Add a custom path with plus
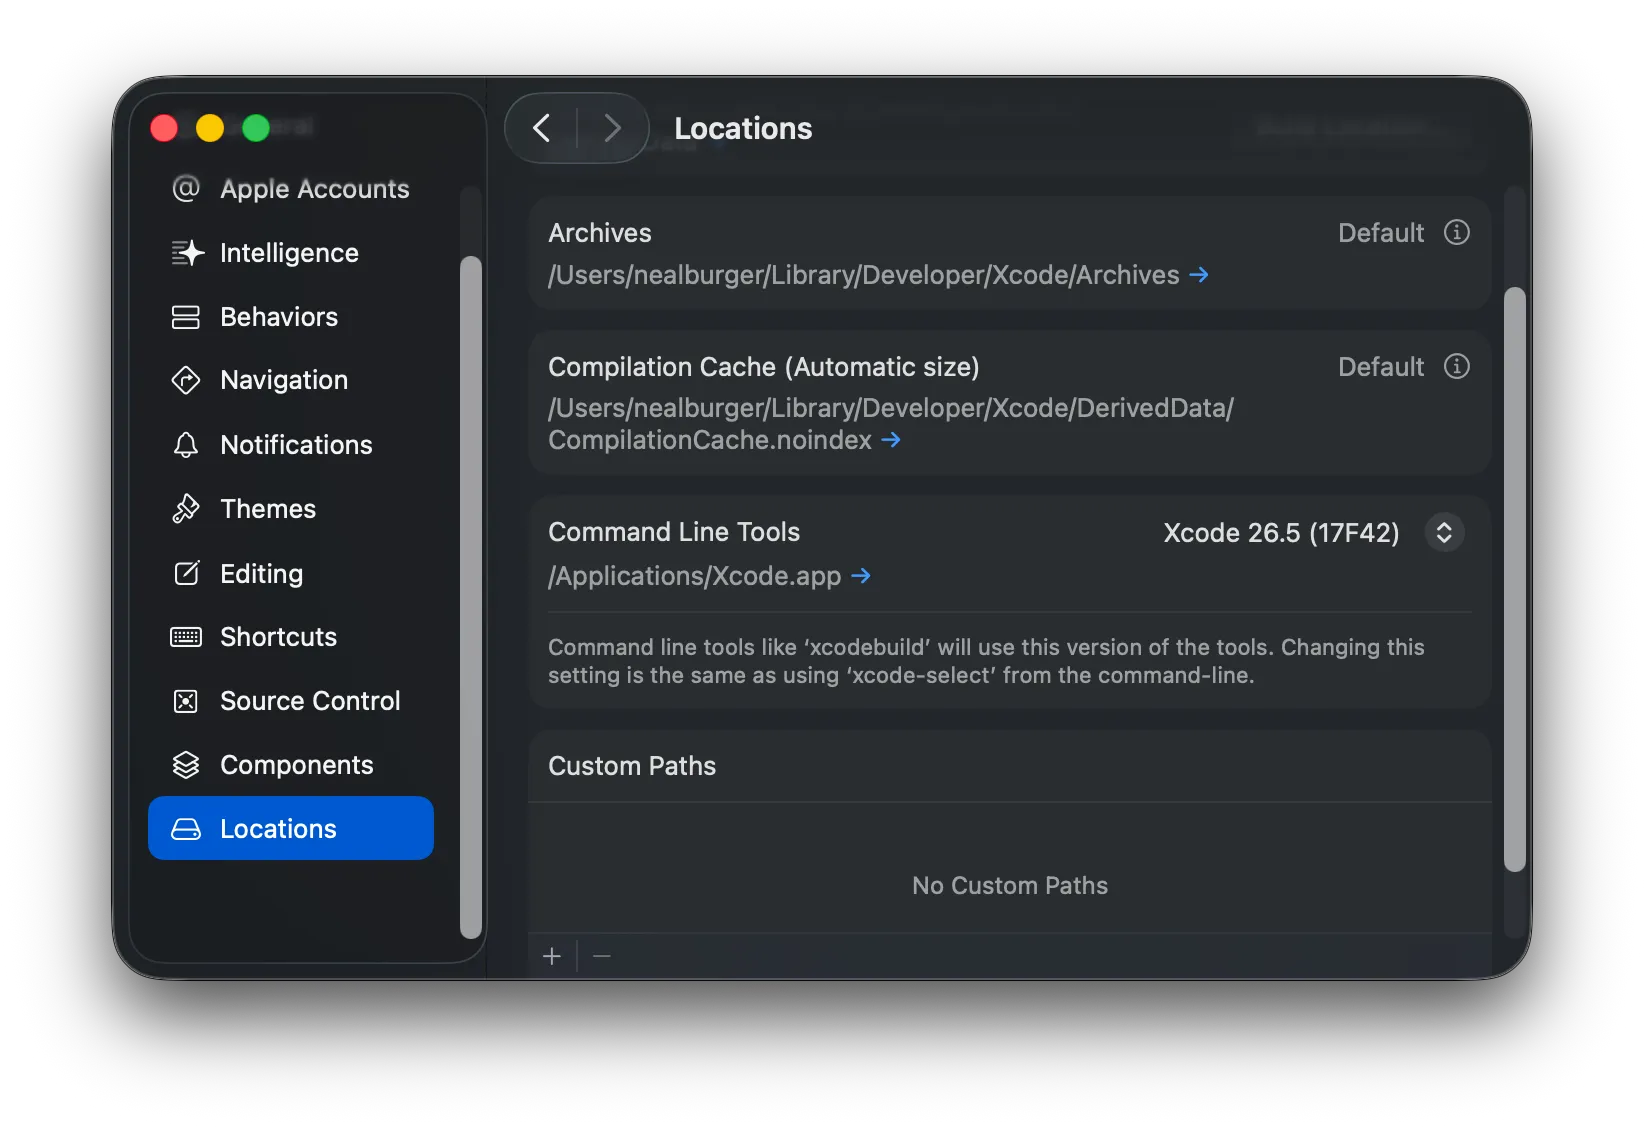This screenshot has height=1128, width=1644. 552,956
